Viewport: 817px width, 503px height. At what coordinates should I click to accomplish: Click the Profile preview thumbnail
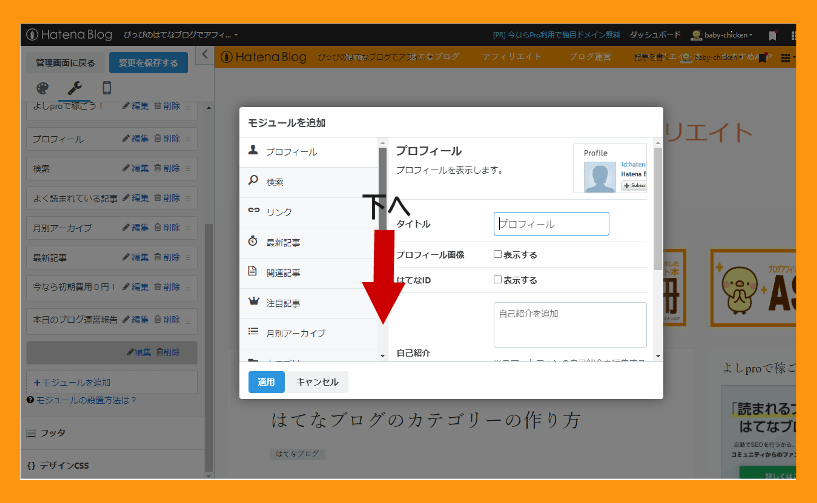click(610, 168)
